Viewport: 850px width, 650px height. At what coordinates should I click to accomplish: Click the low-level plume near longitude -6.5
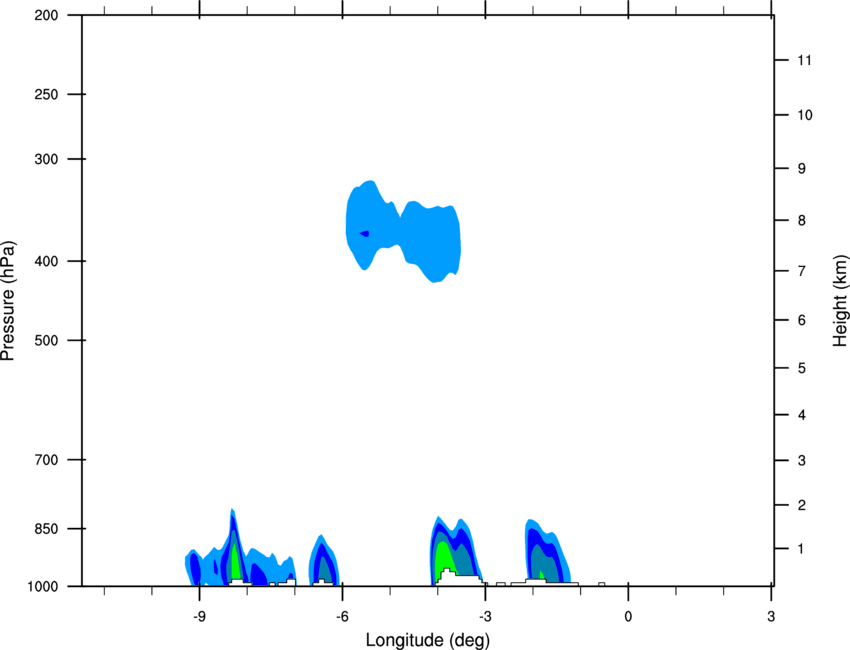coord(324,561)
